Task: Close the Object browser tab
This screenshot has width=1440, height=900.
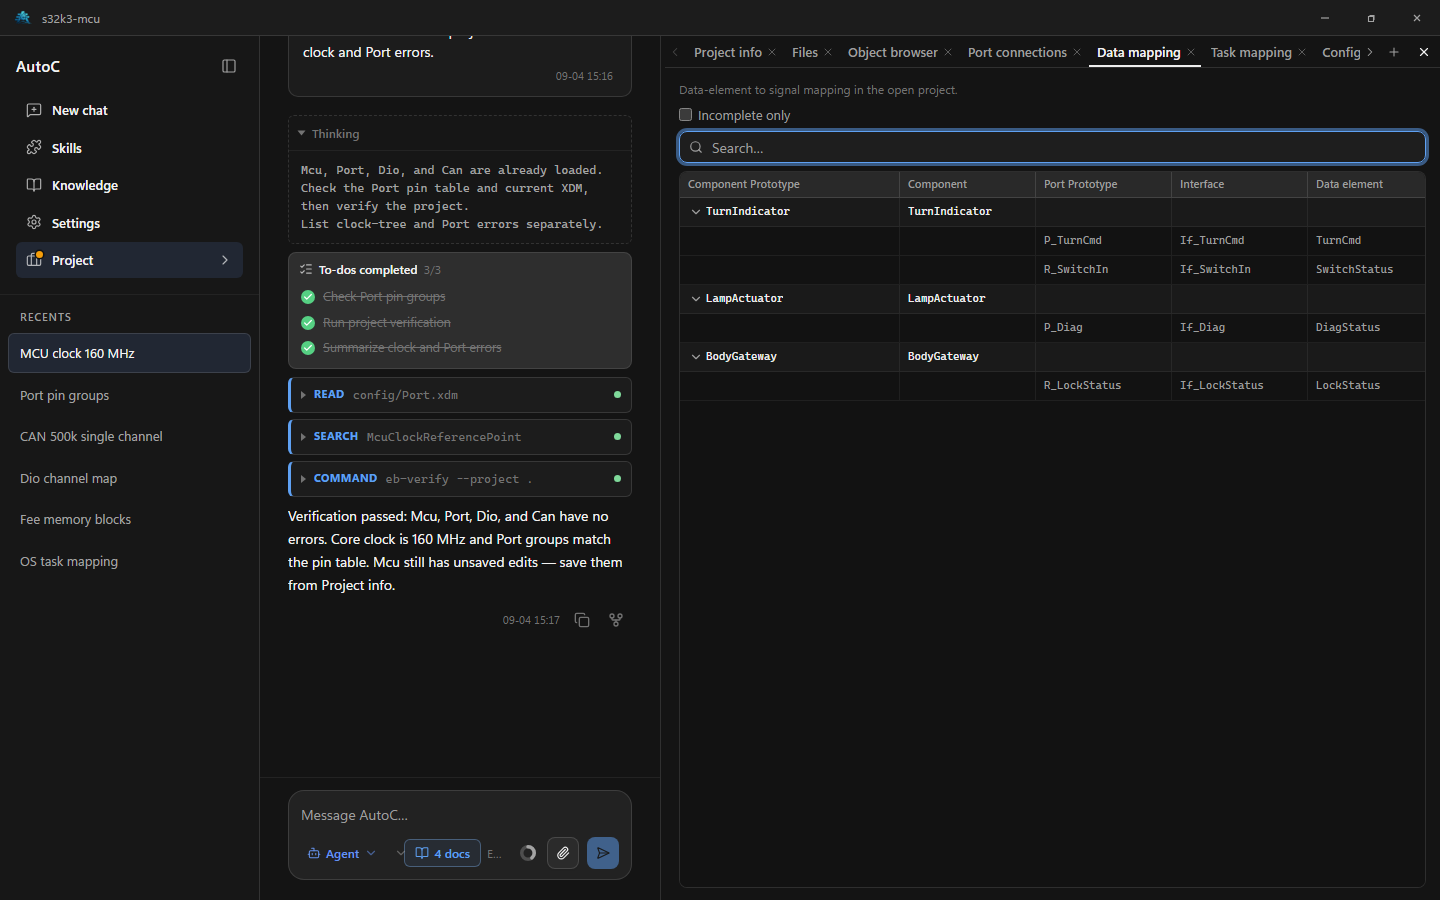Action: point(948,52)
